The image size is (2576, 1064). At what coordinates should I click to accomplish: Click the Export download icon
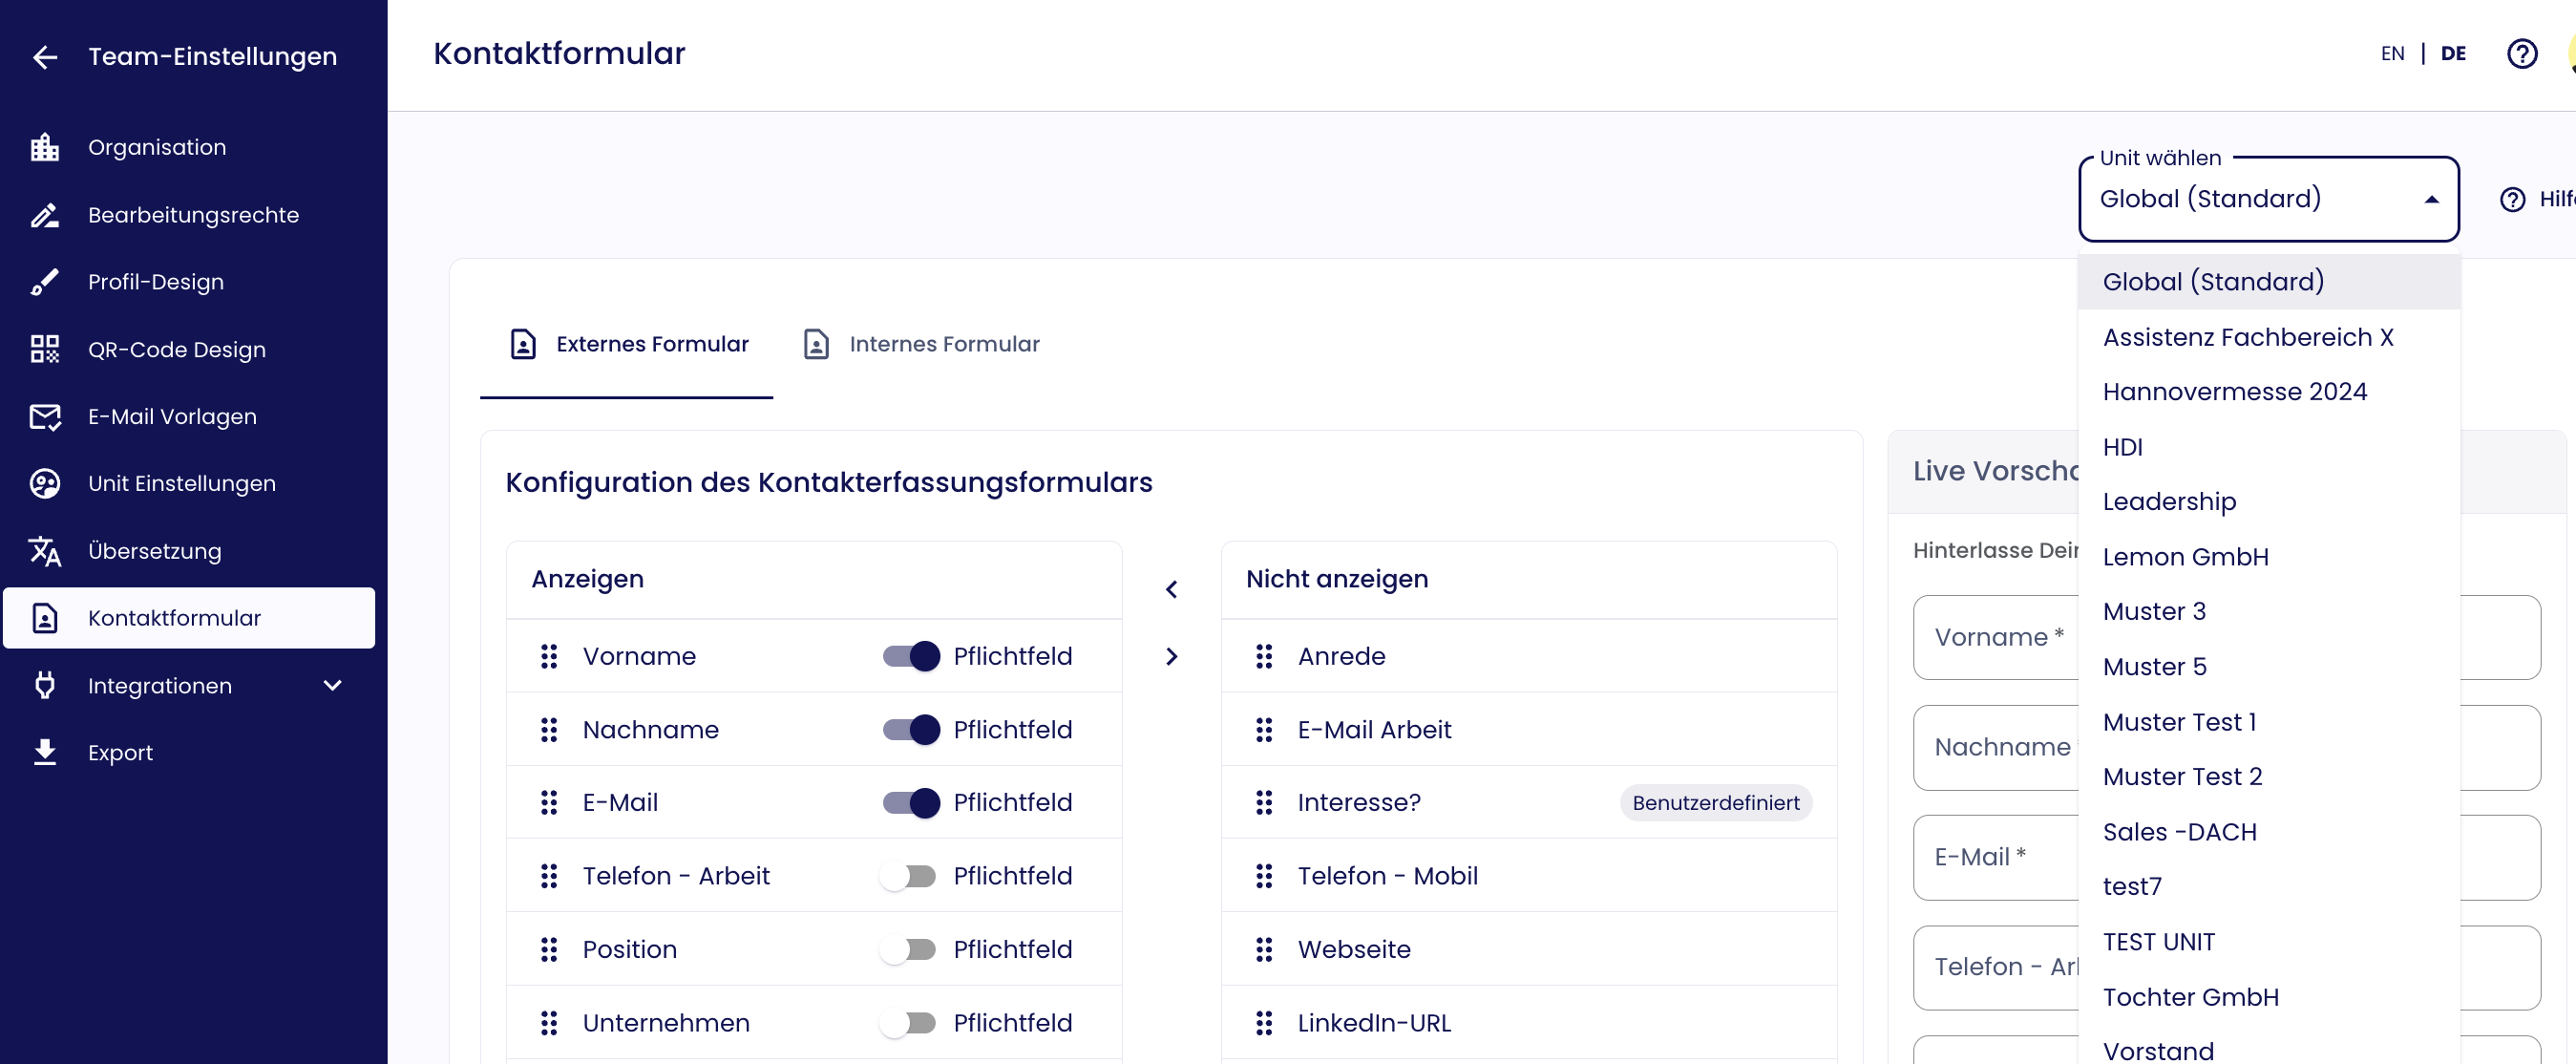[45, 752]
